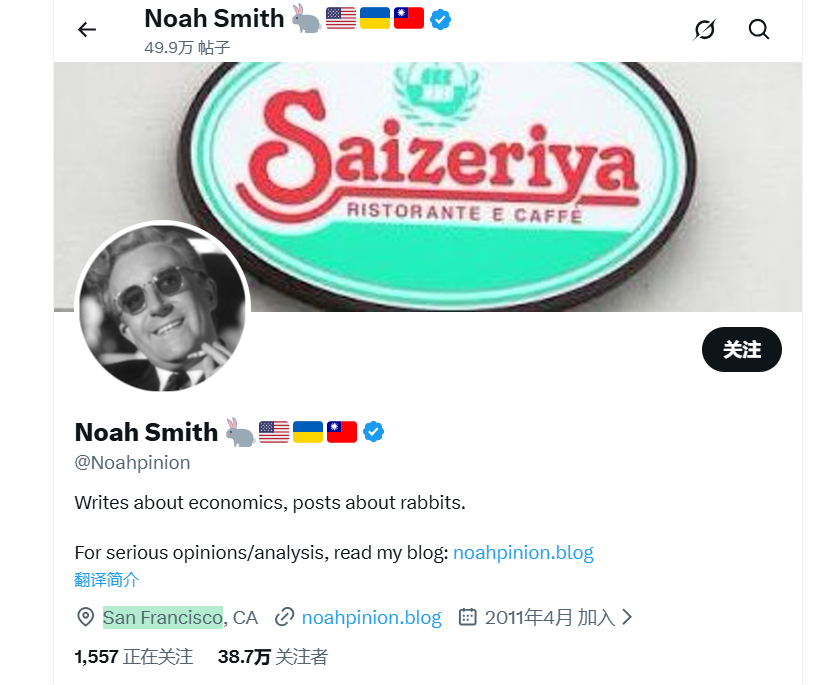The height and width of the screenshot is (685, 835).
Task: Open search with magnifying glass icon
Action: 758,29
